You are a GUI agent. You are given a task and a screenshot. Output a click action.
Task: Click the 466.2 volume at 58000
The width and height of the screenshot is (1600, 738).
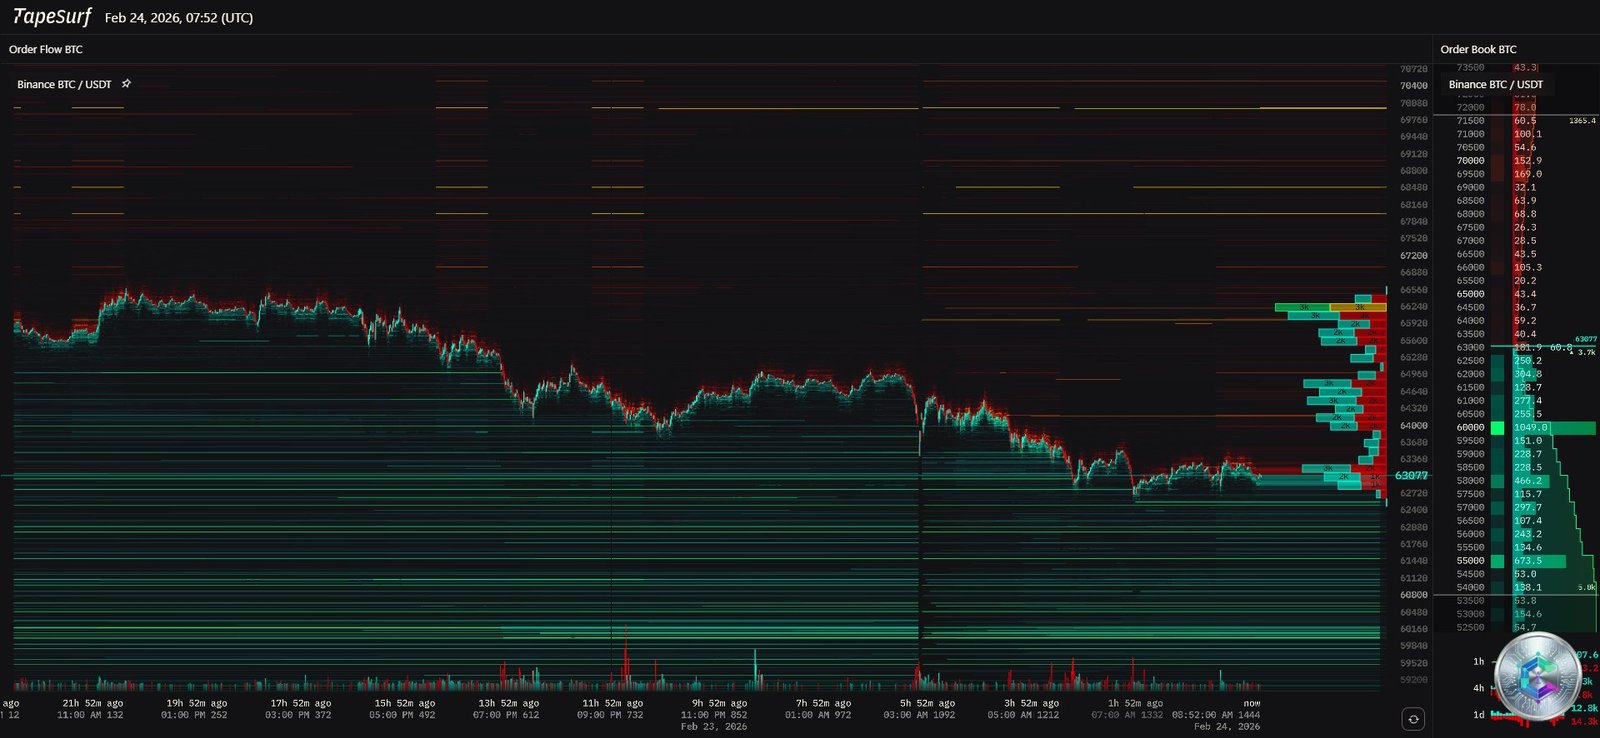click(1527, 481)
